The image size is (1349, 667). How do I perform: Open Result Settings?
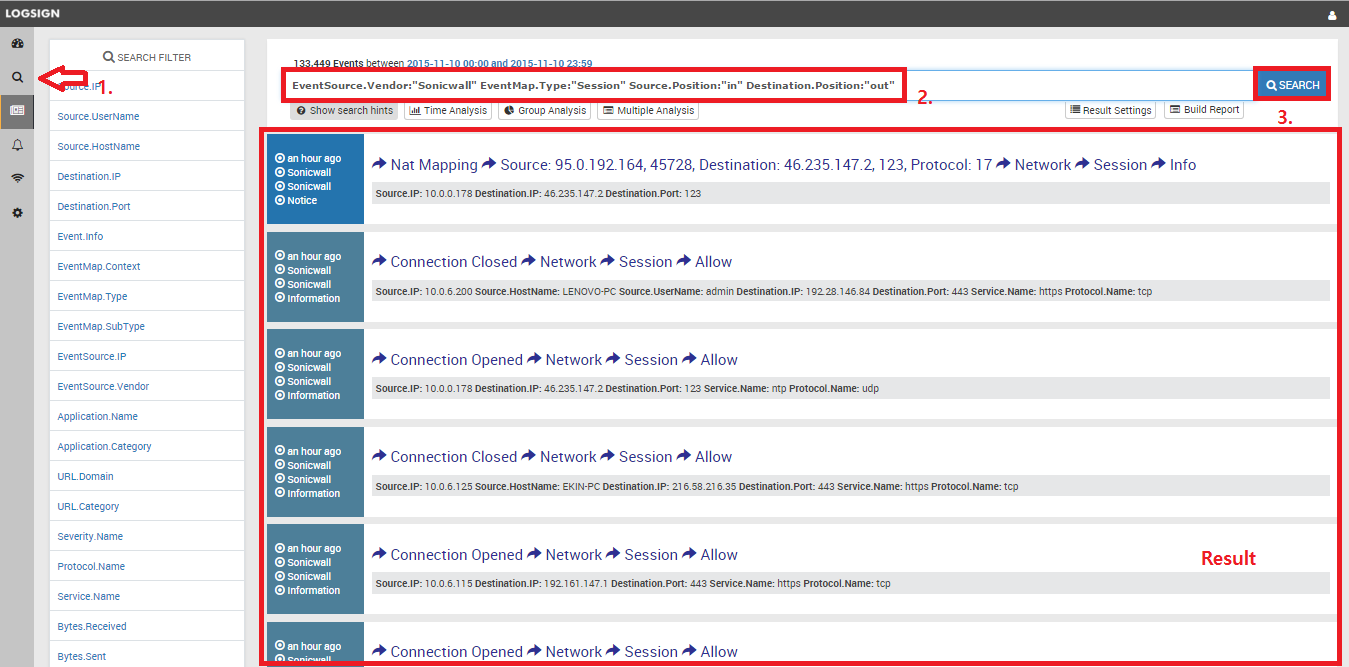[1111, 110]
